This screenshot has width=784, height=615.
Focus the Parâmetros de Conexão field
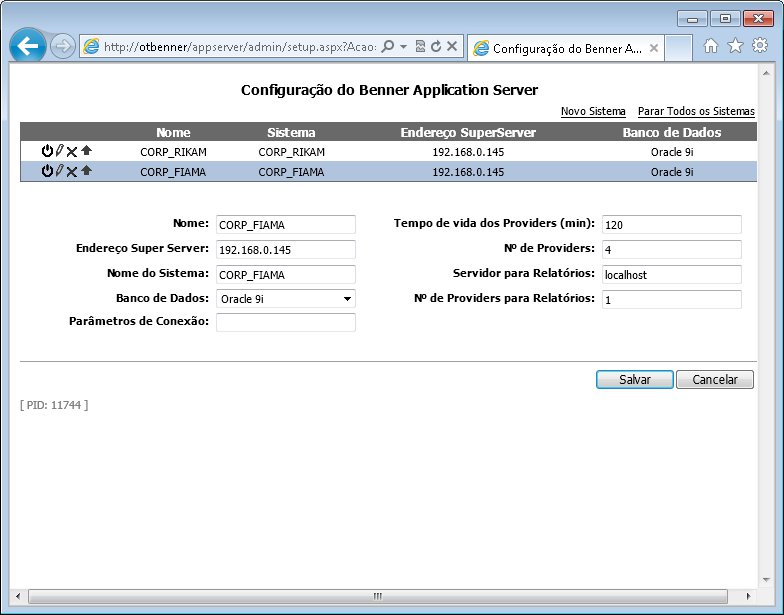click(286, 322)
